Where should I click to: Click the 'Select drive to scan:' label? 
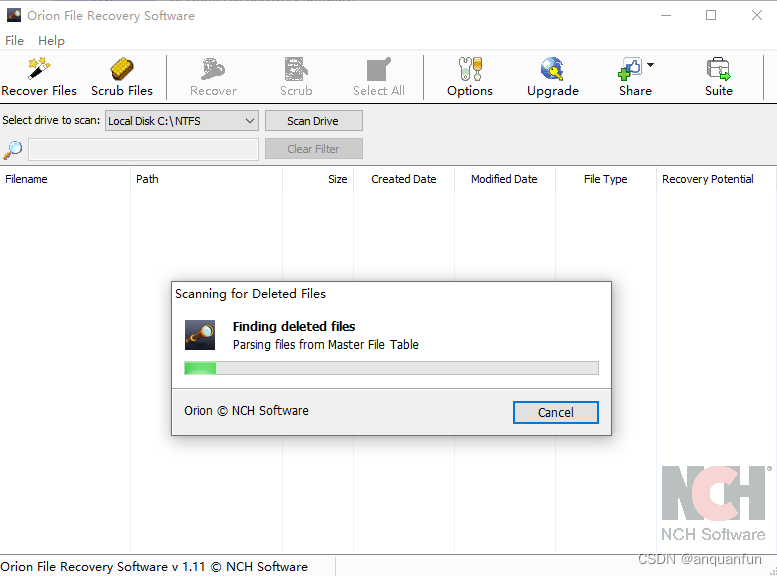coord(51,120)
